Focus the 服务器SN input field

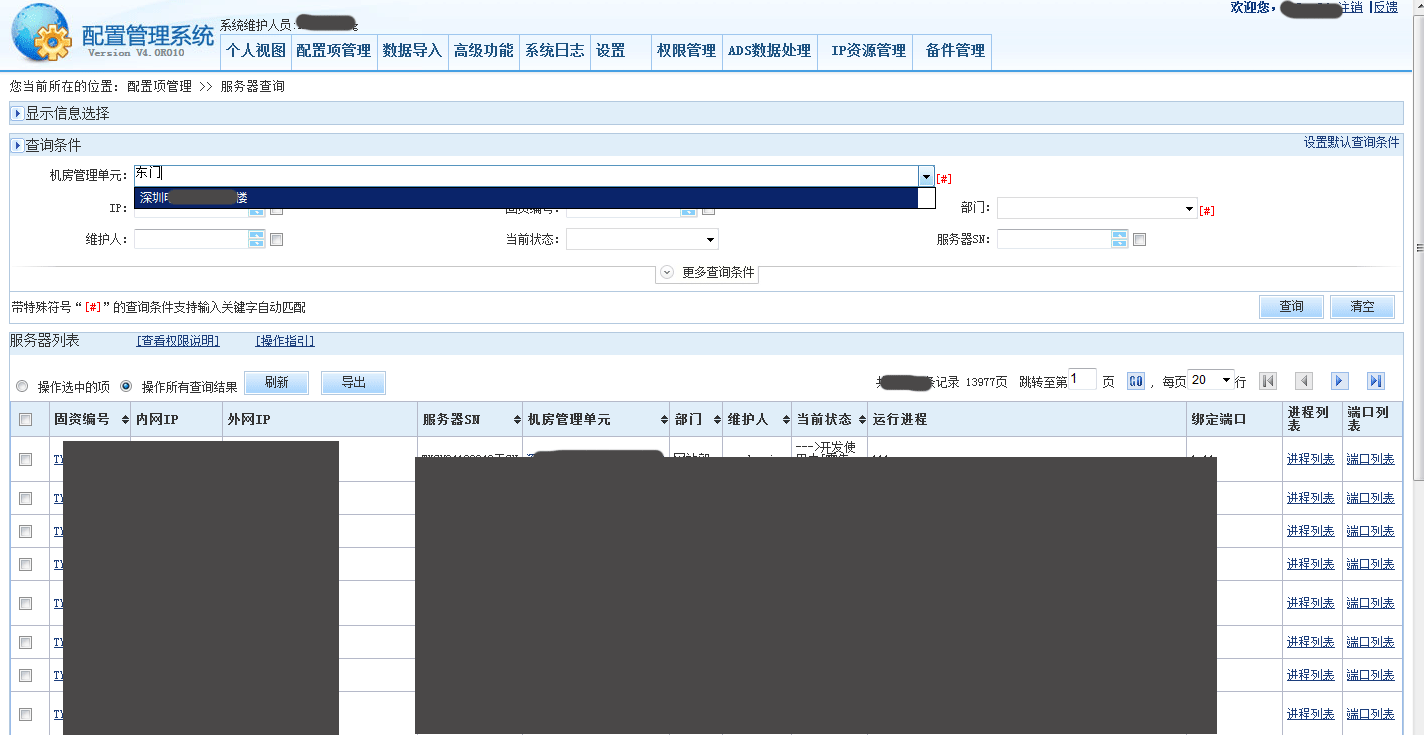click(1054, 239)
